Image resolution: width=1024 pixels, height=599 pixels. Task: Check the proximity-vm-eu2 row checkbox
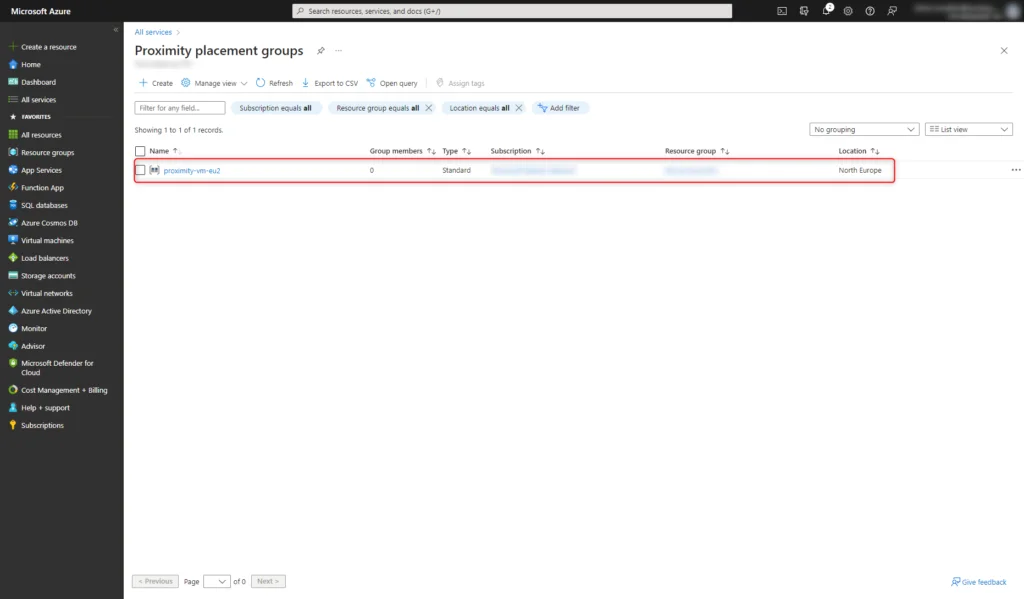[138, 170]
